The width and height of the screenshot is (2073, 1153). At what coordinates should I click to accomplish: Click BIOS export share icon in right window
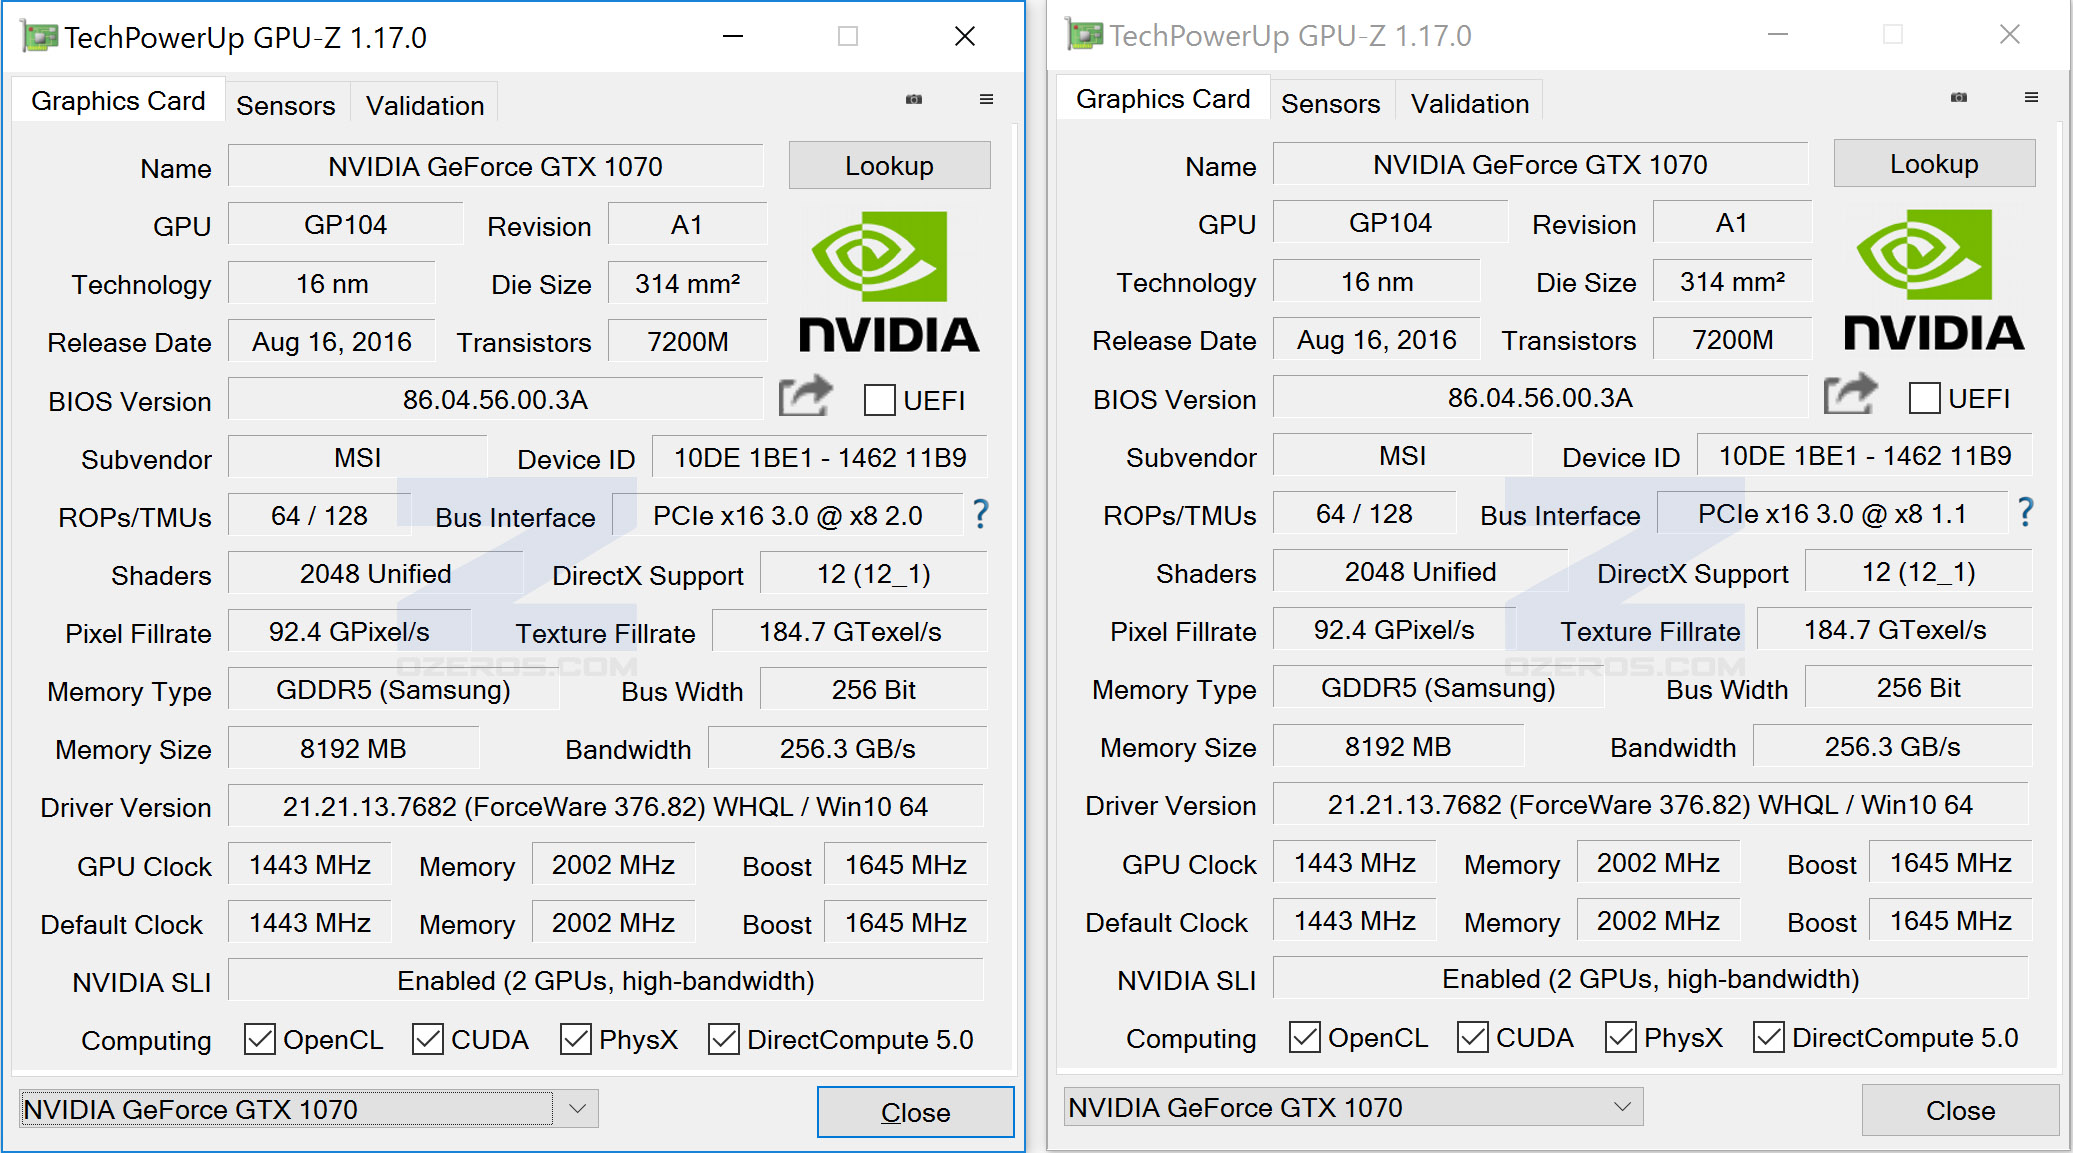pos(1851,395)
